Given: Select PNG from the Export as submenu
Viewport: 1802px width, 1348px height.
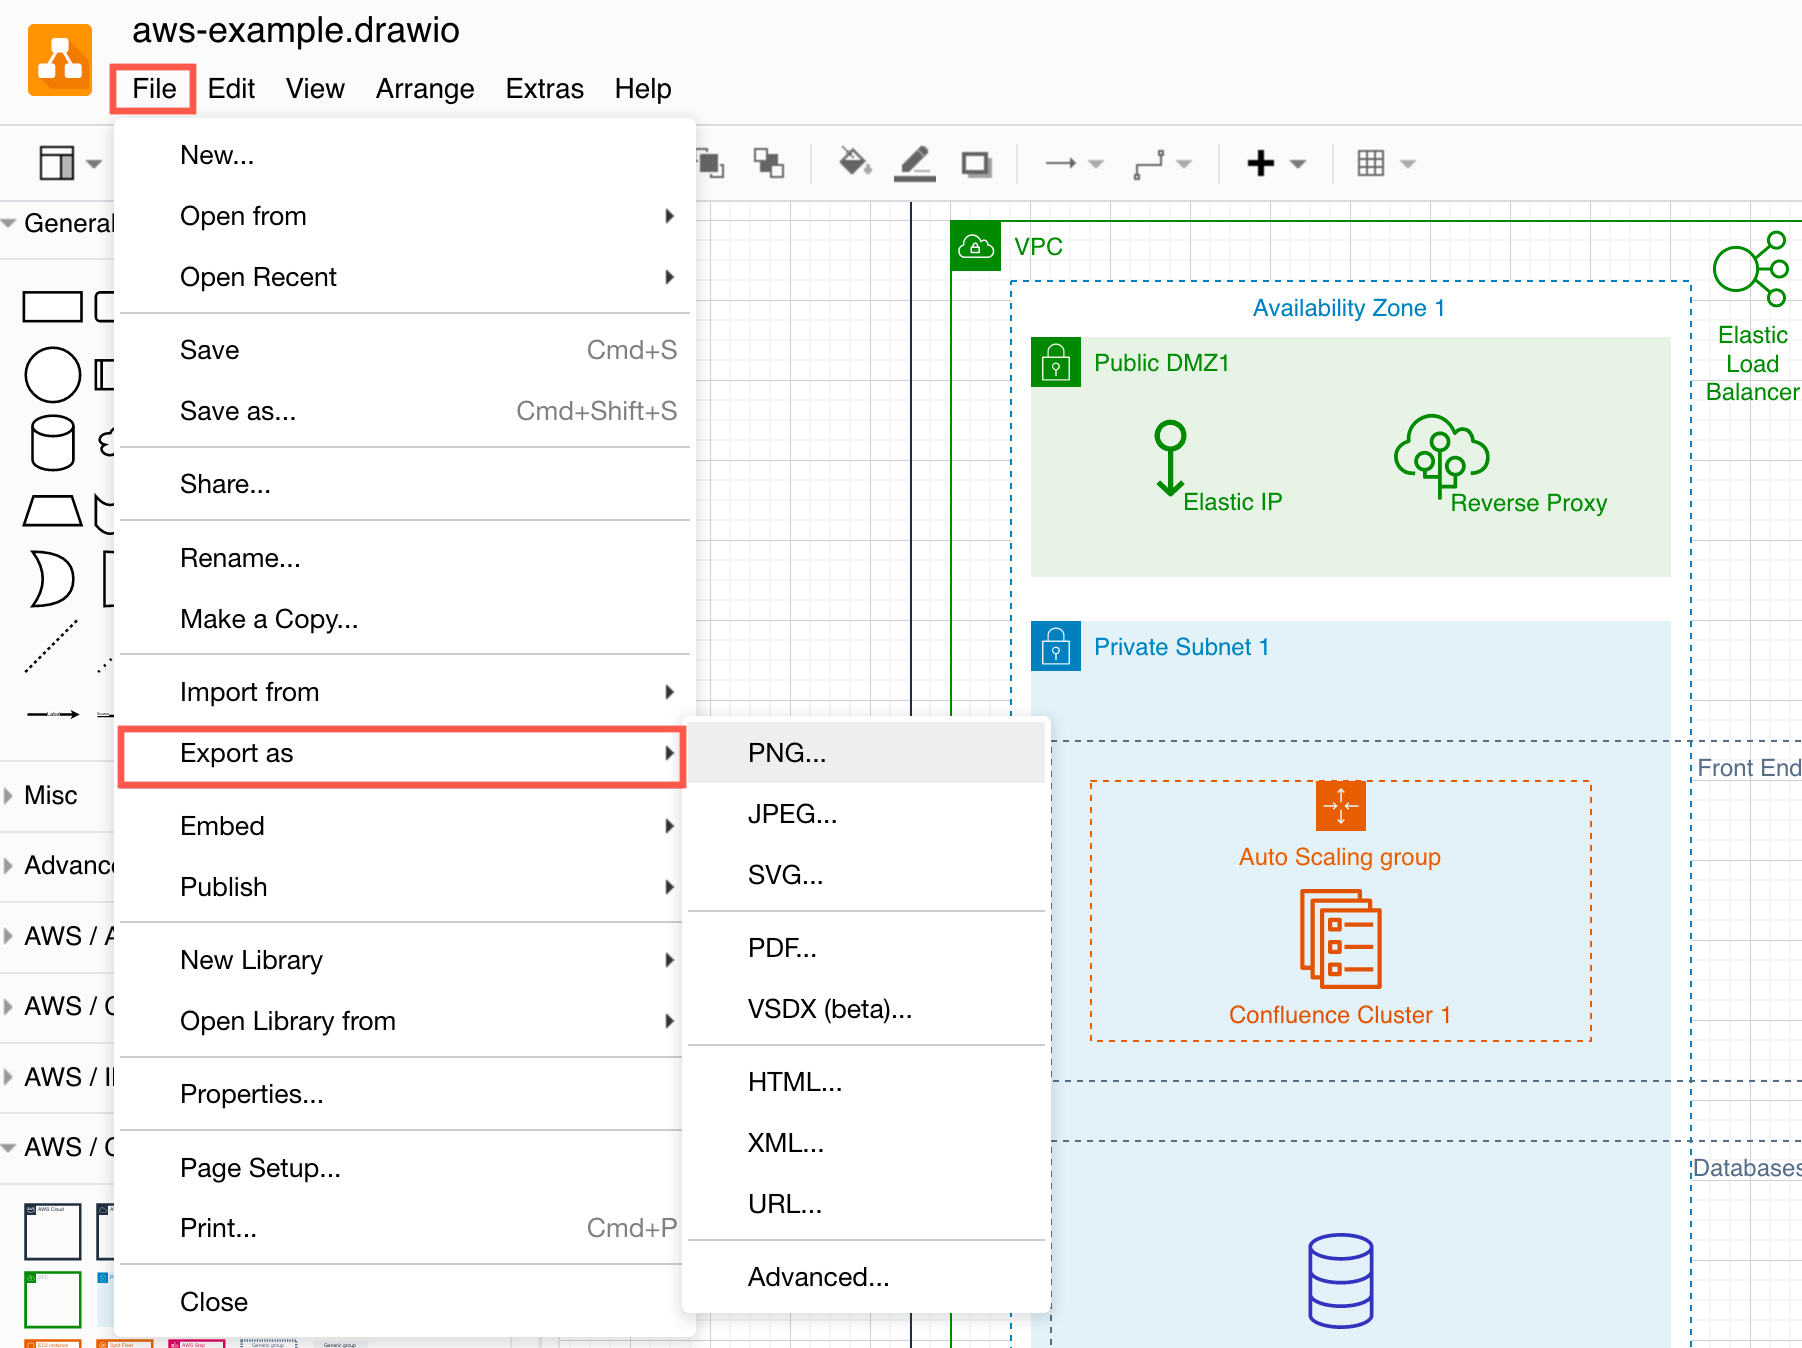Looking at the screenshot, I should [x=786, y=753].
